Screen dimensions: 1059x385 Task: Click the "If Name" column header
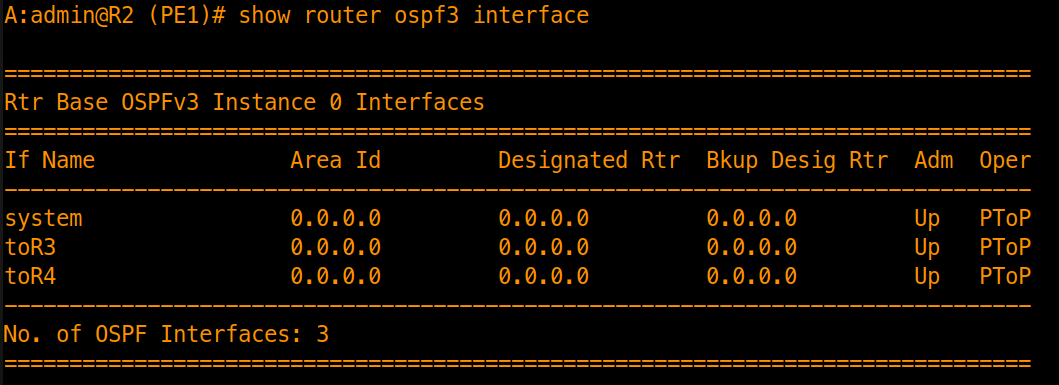point(50,161)
